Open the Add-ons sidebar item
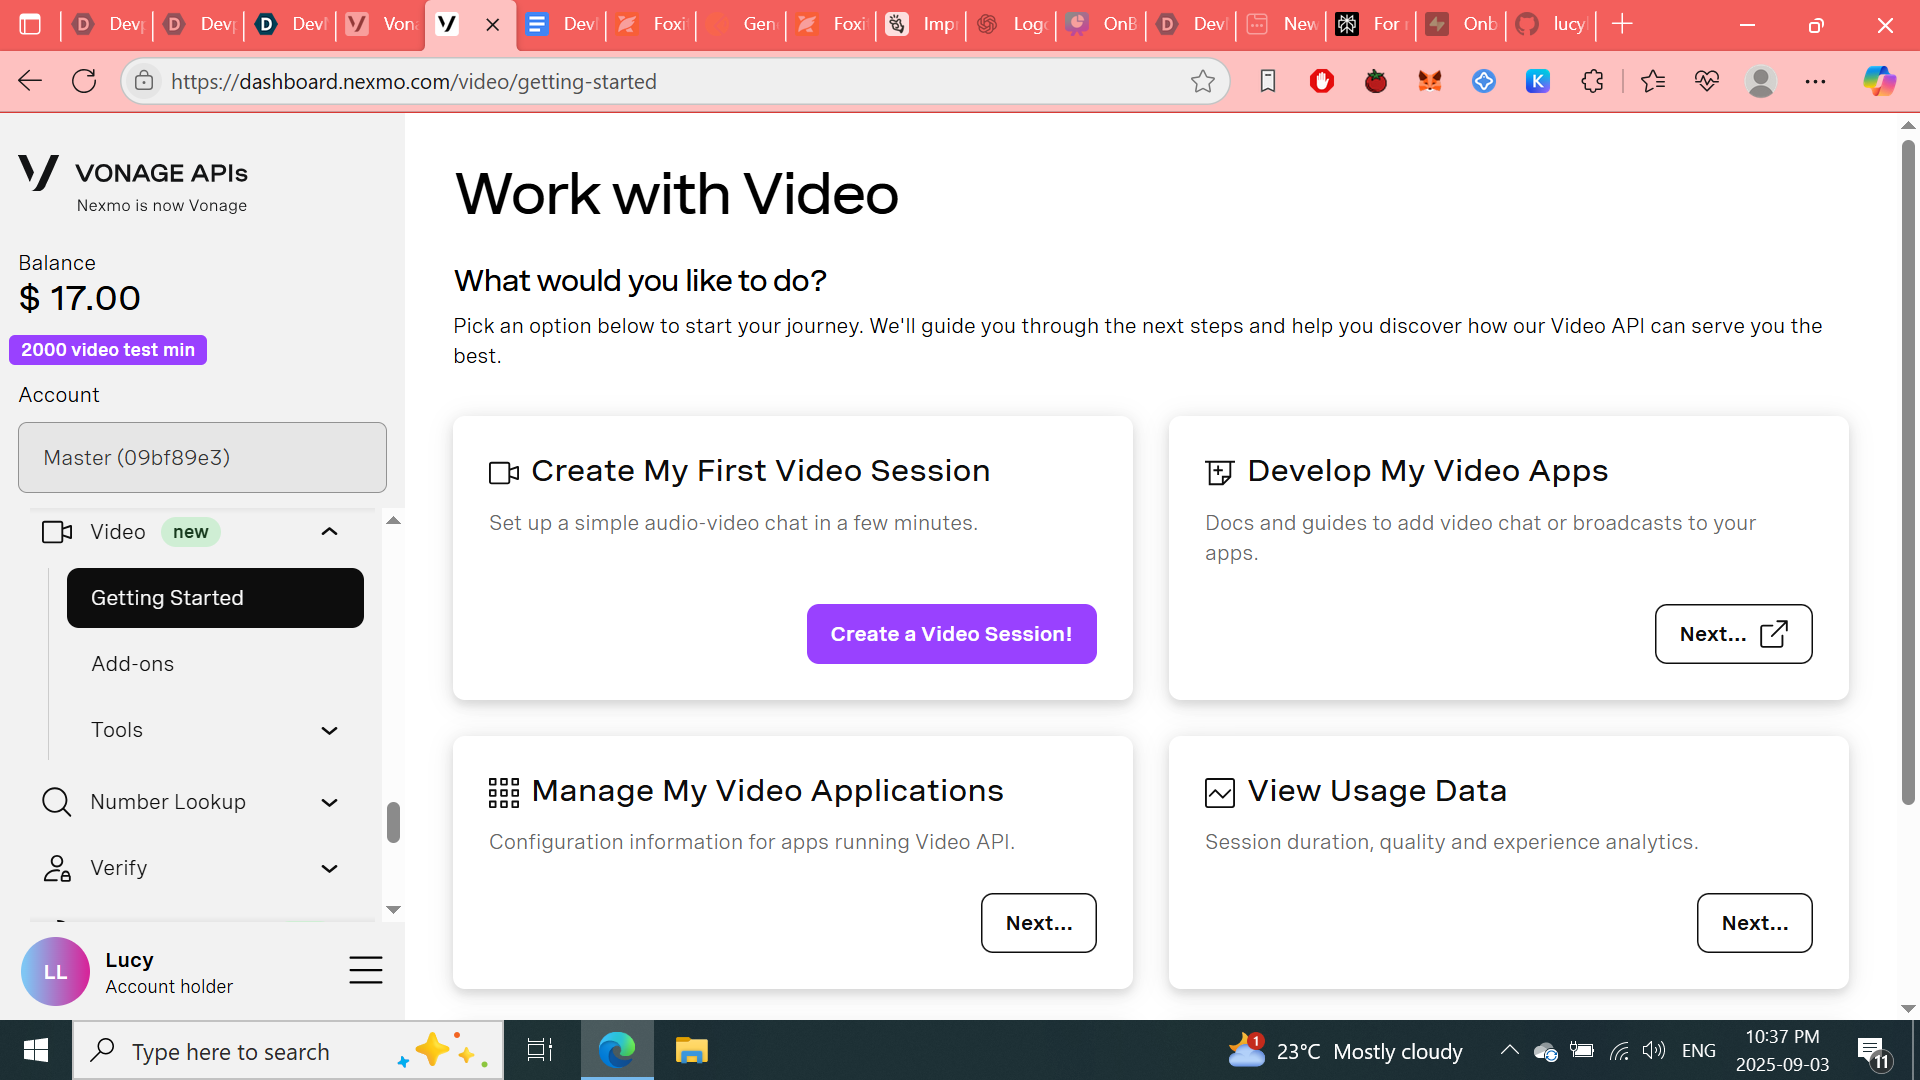Screen dimensions: 1920x1080 133,664
